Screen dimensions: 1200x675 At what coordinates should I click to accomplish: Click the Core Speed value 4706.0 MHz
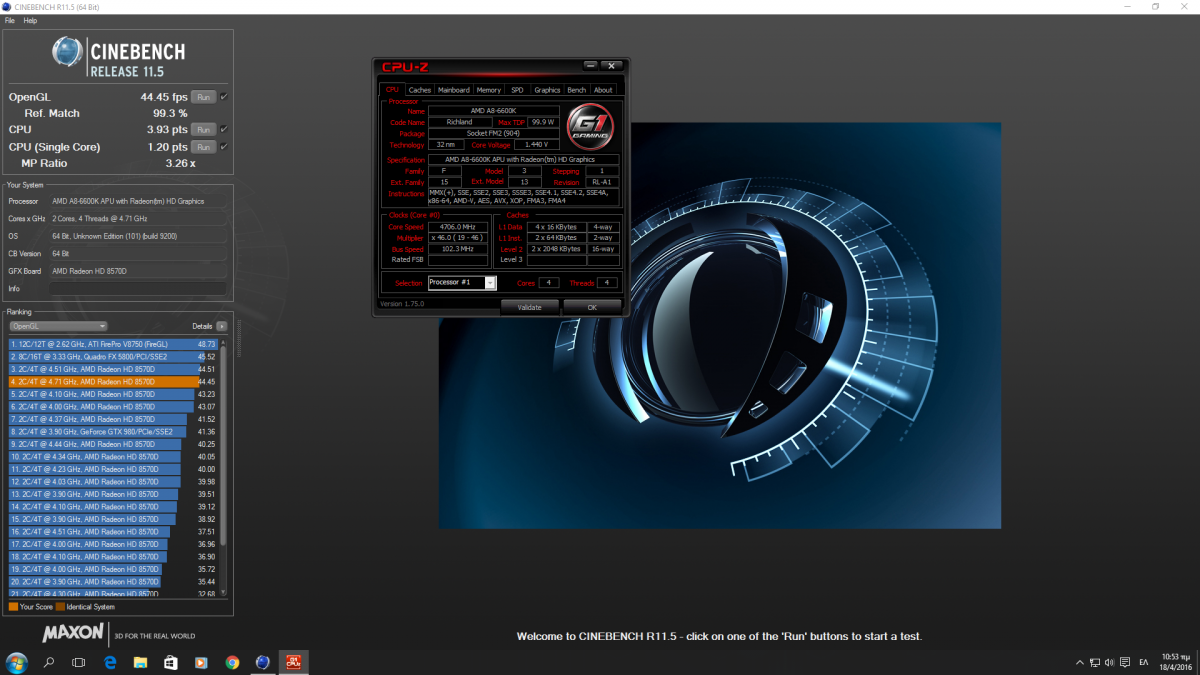click(x=456, y=227)
